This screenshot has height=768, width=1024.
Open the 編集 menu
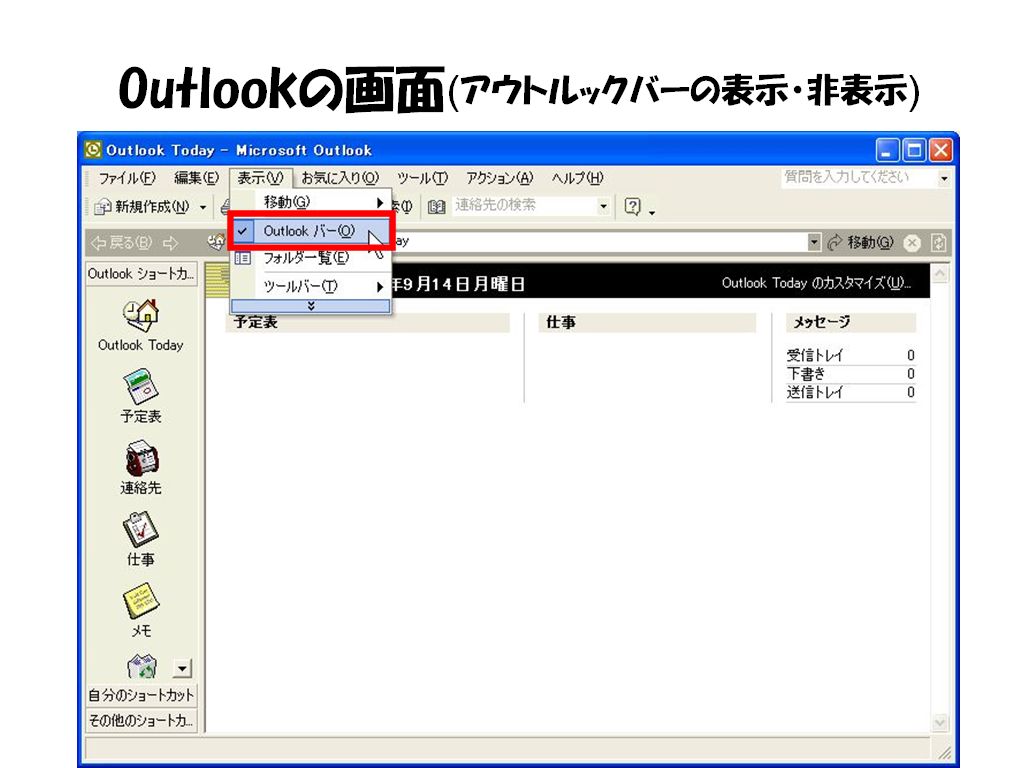[x=196, y=178]
